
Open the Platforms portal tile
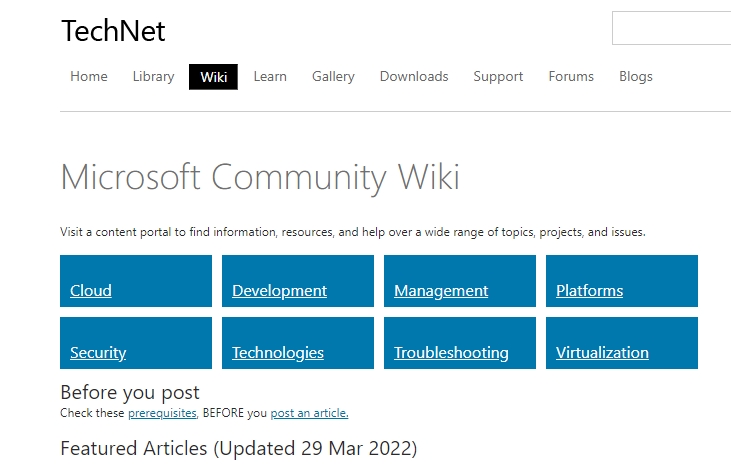(621, 281)
